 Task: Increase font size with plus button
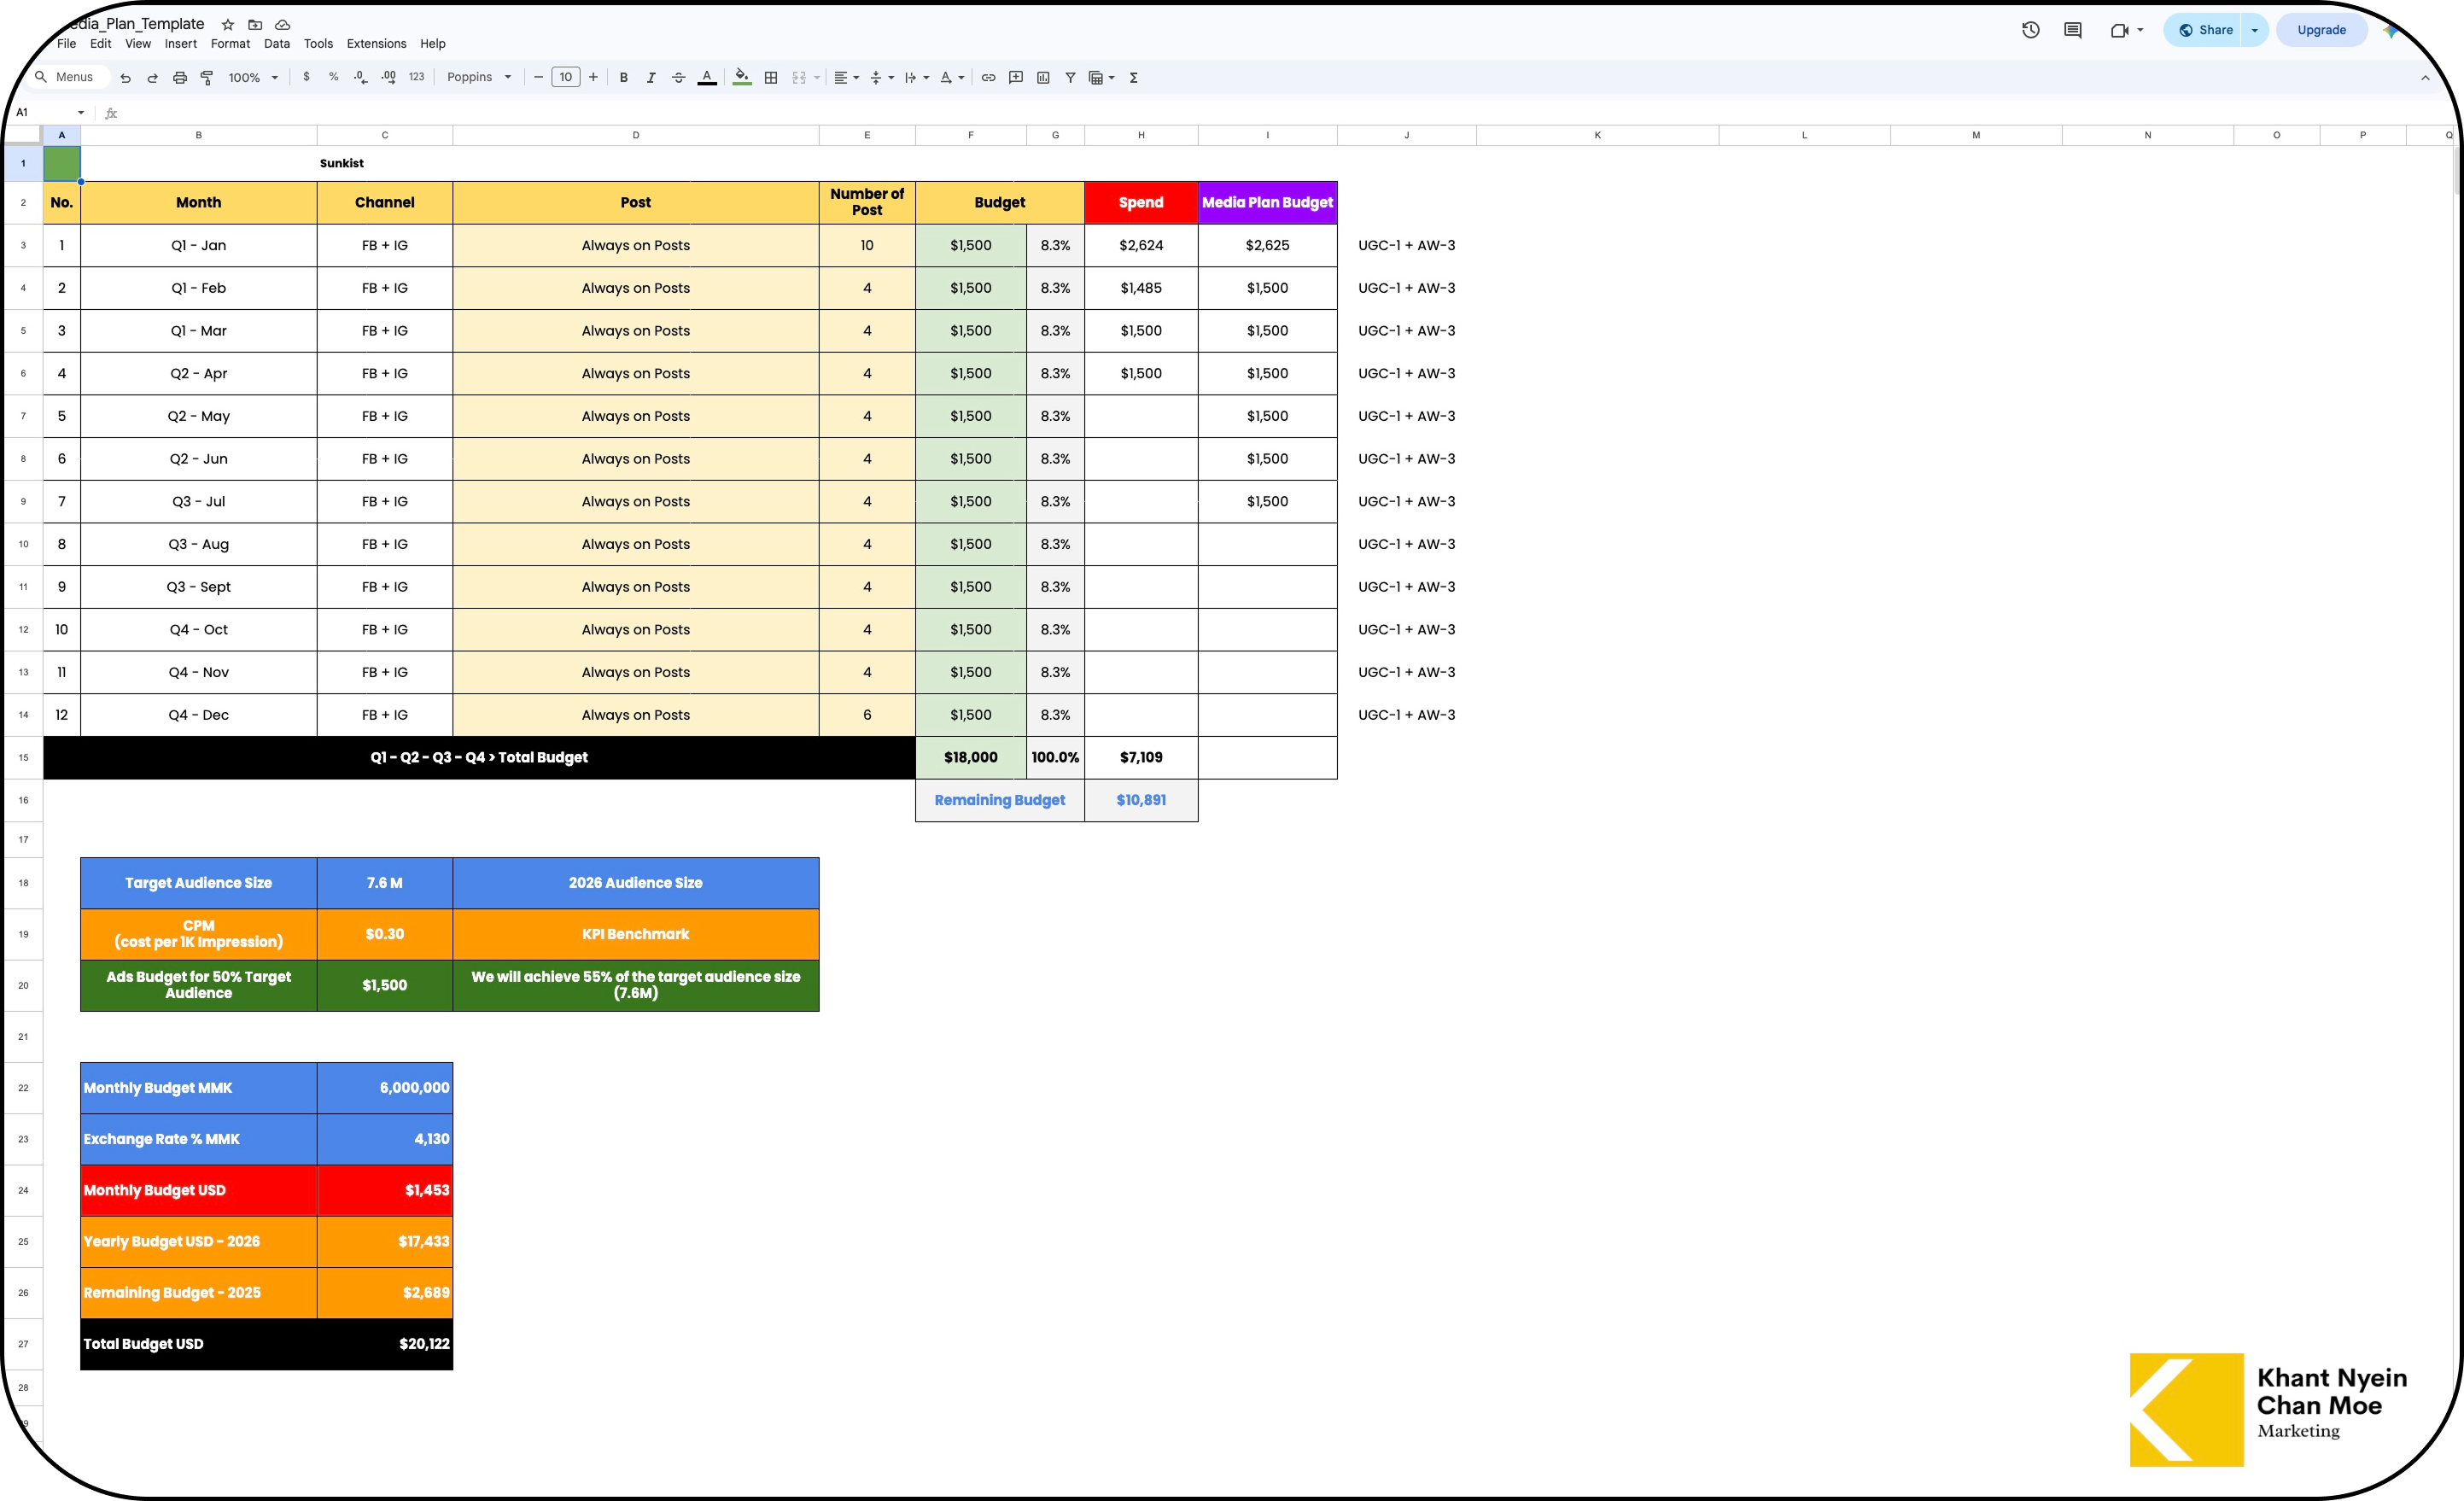pos(593,77)
